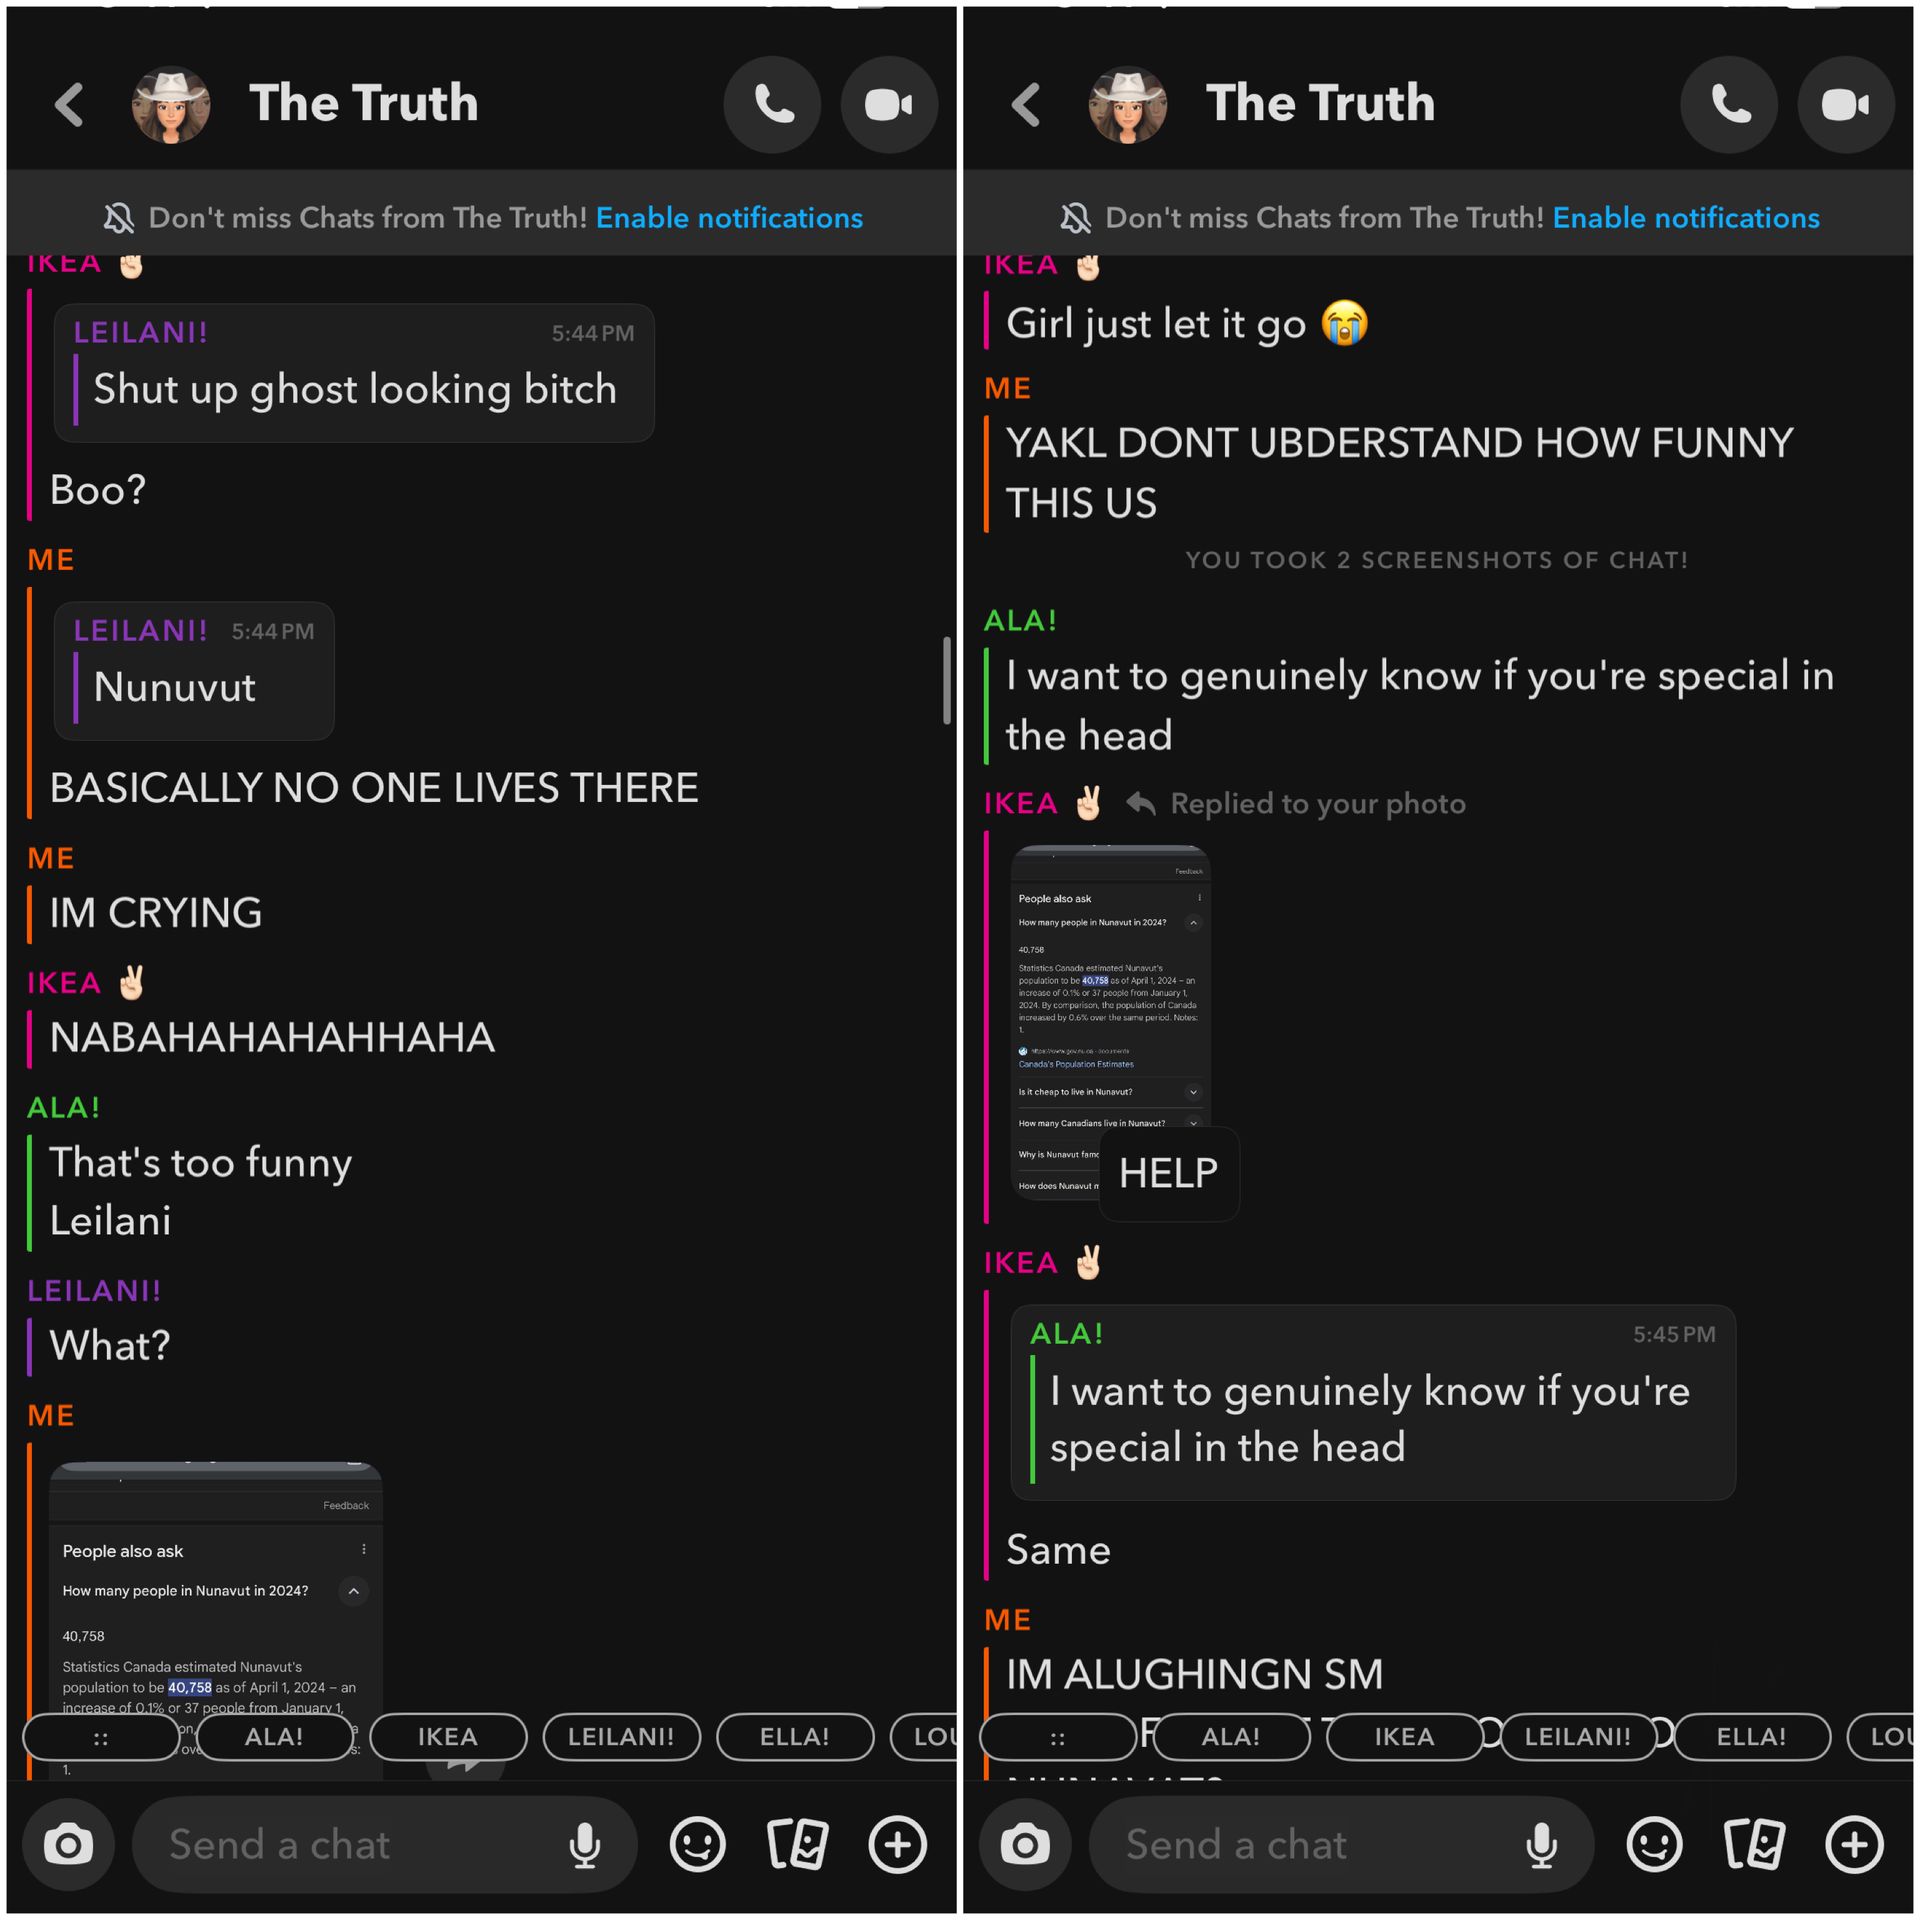Open the three-dot menu beside 'People also ask'

[x=363, y=1549]
